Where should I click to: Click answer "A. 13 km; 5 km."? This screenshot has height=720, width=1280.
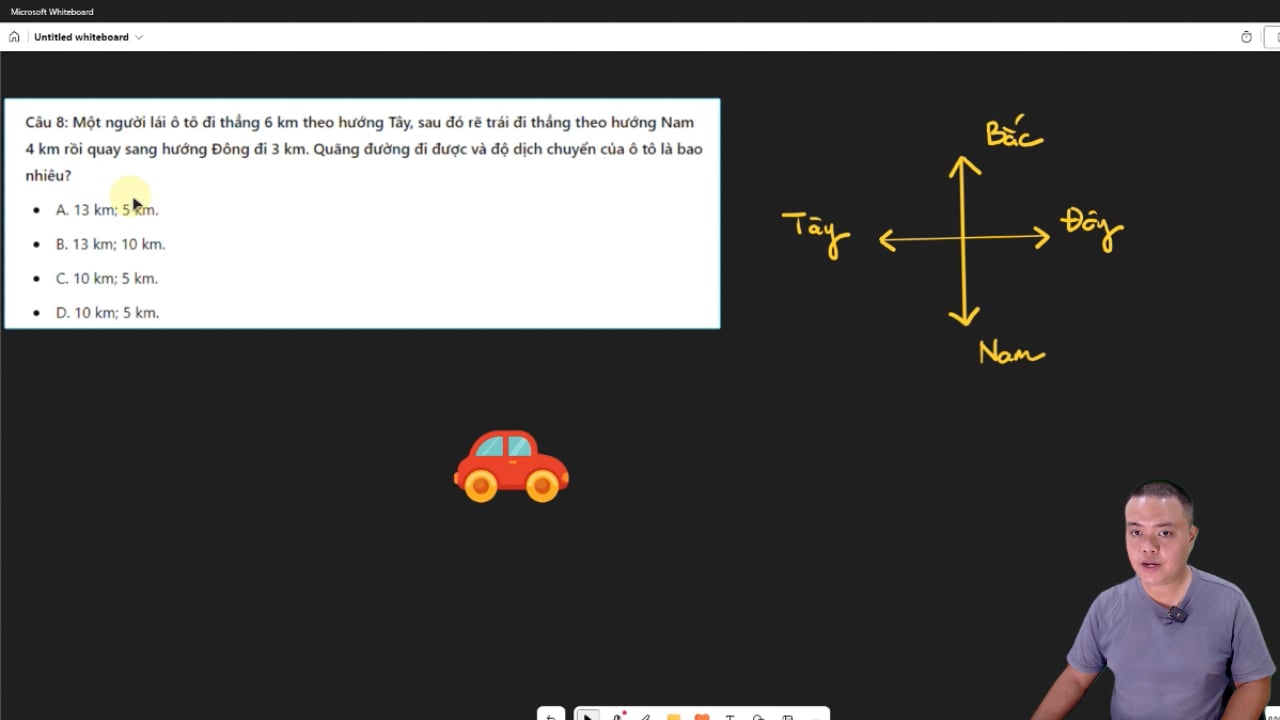107,210
